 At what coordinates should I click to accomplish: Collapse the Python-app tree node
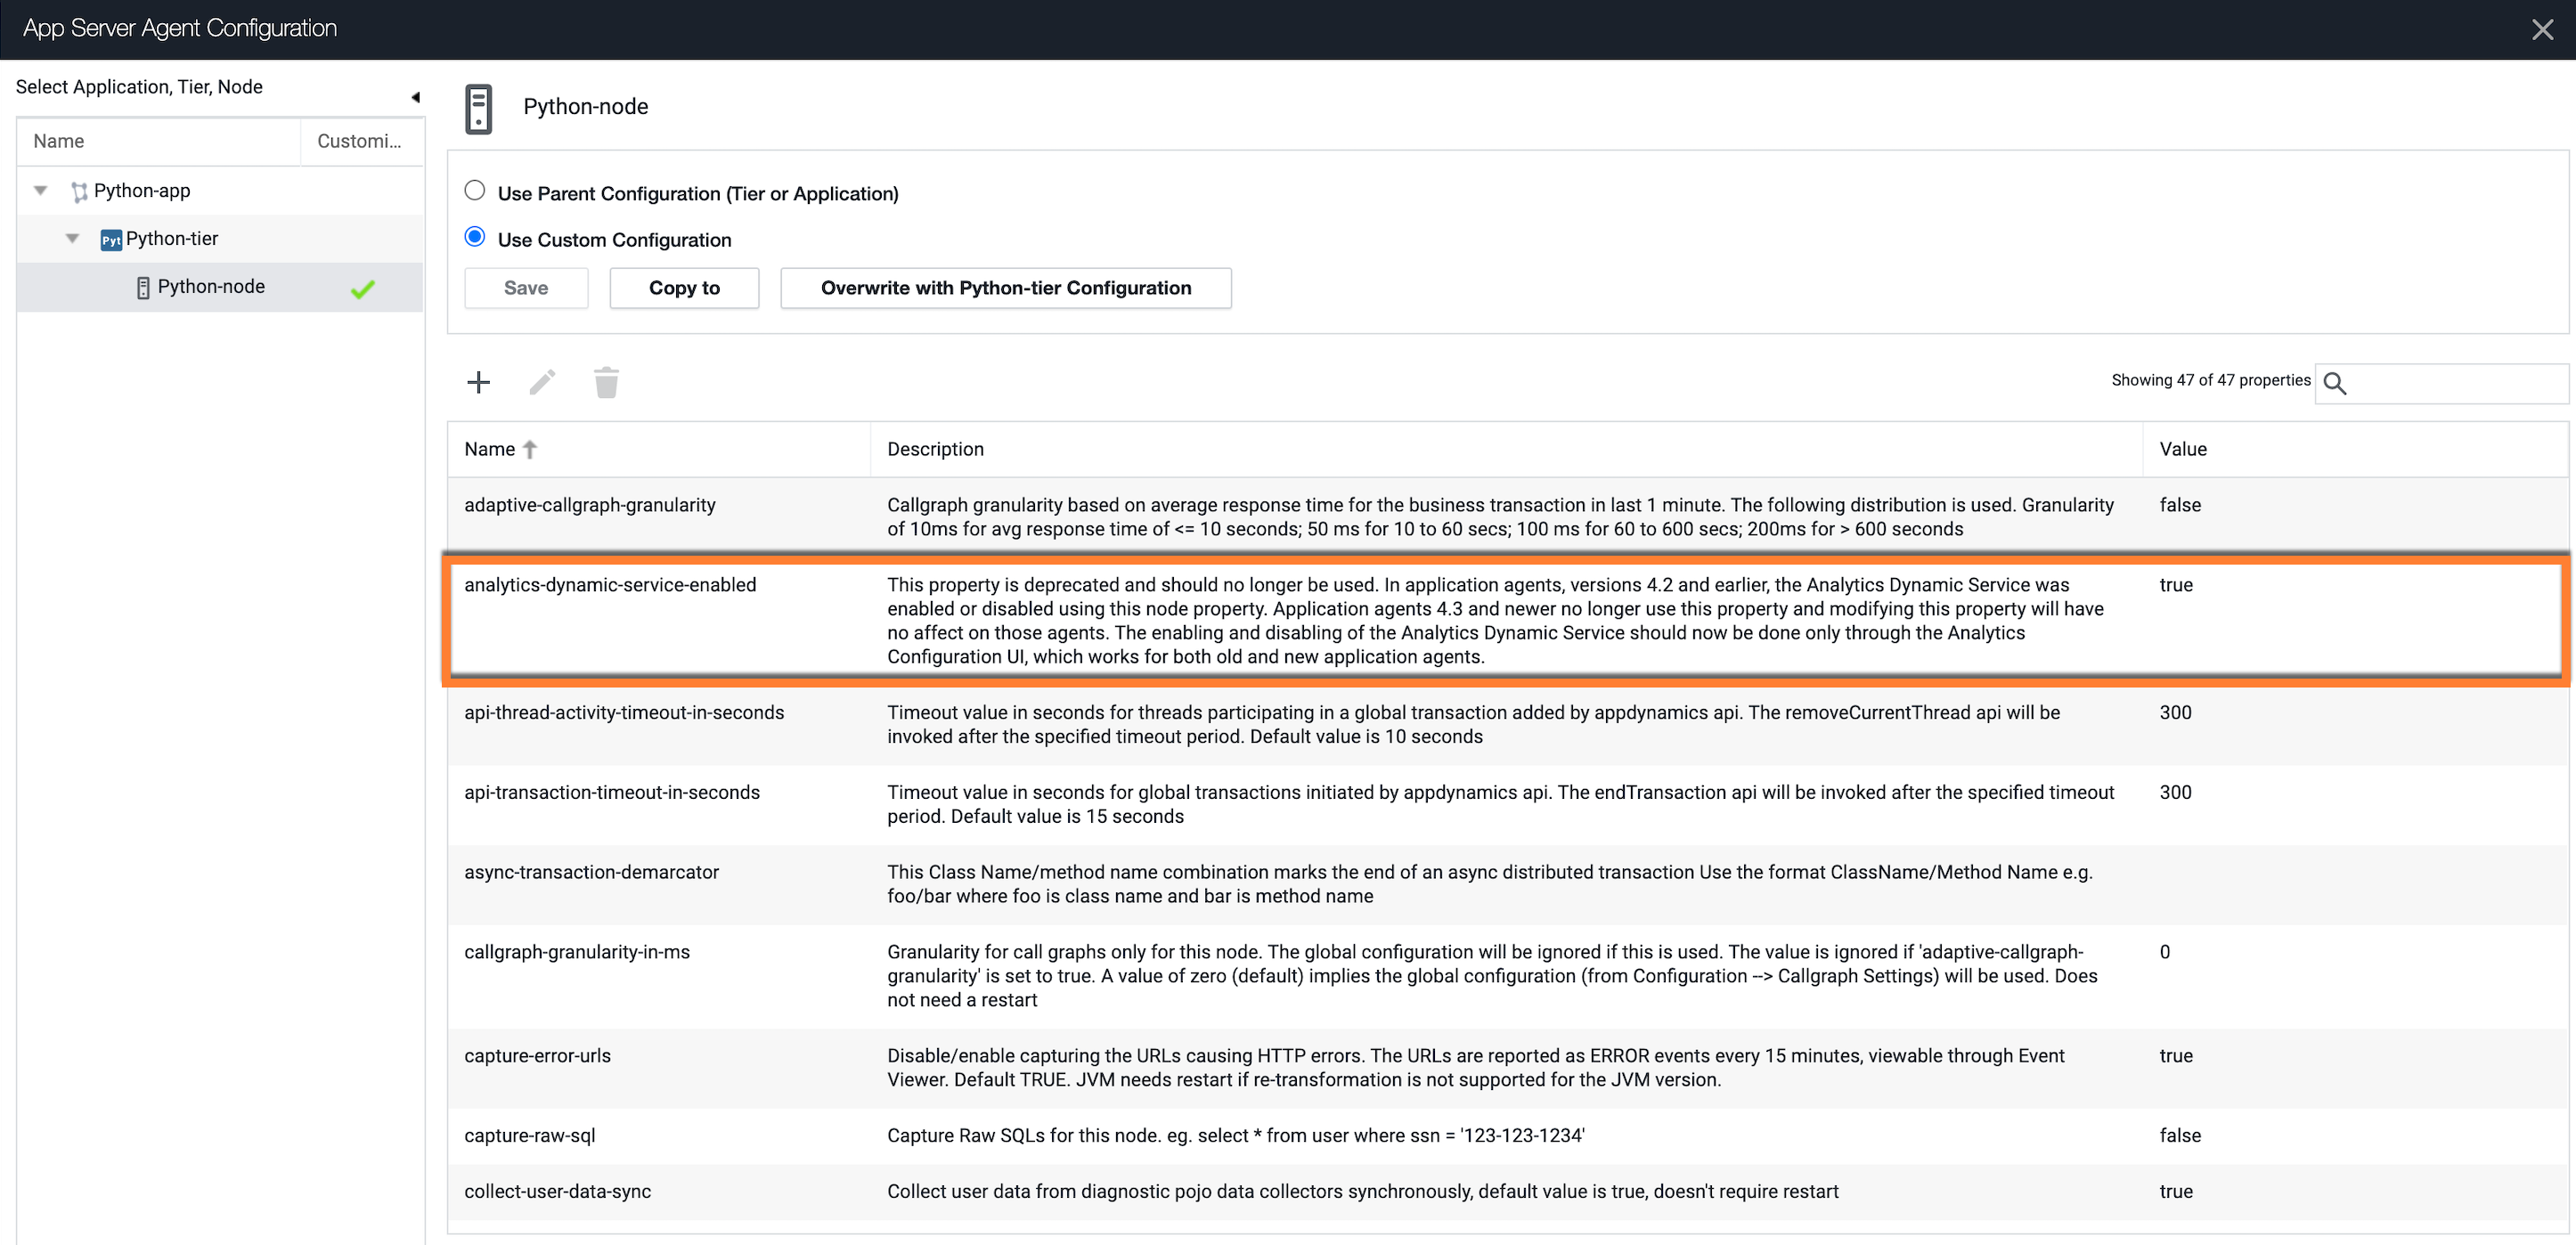tap(40, 190)
